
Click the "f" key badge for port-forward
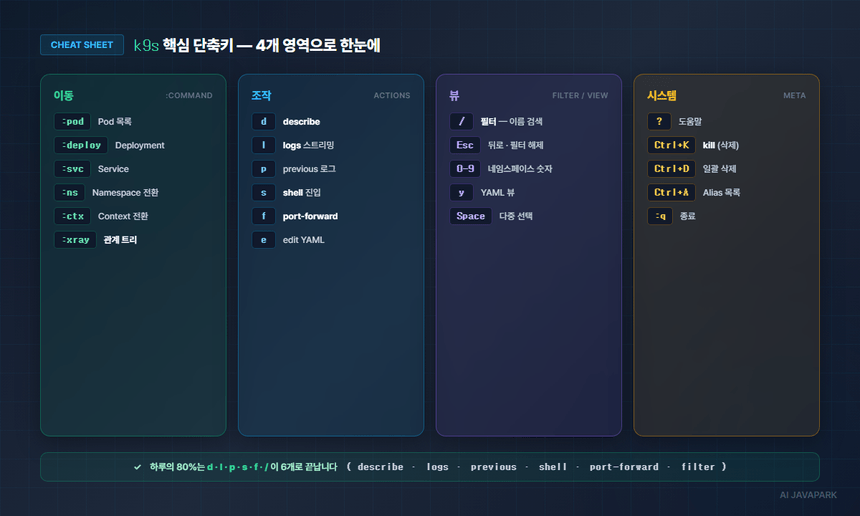[x=263, y=216]
